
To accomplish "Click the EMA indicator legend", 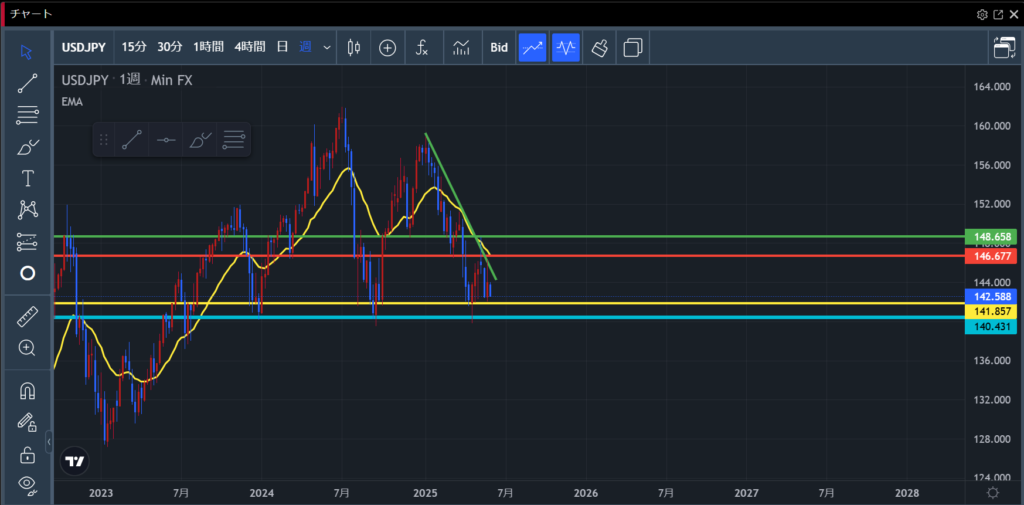I will pyautogui.click(x=72, y=101).
